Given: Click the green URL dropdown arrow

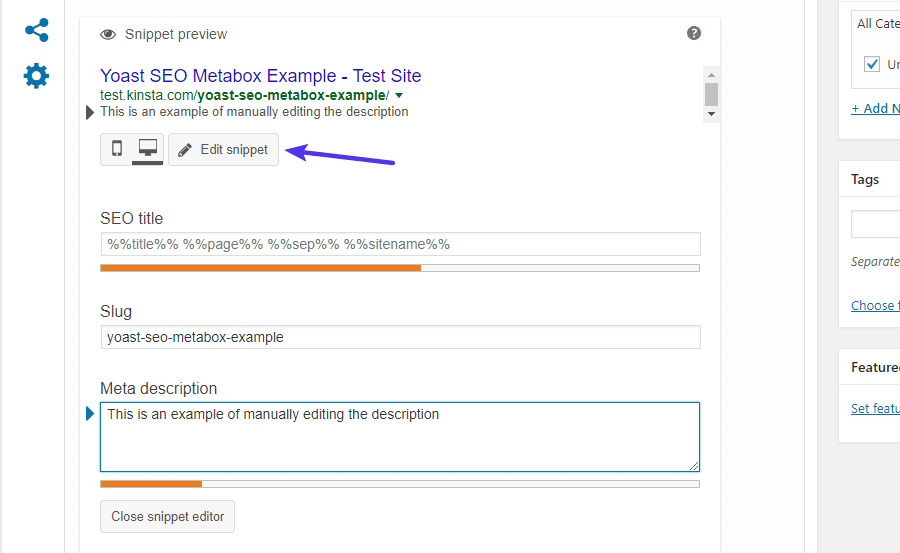Looking at the screenshot, I should click(399, 95).
